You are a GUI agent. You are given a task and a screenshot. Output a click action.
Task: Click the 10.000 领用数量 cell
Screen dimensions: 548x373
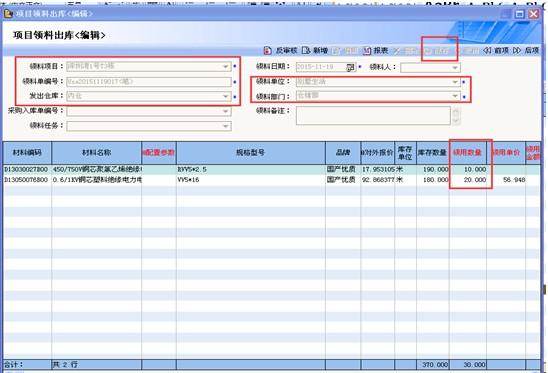pos(468,170)
